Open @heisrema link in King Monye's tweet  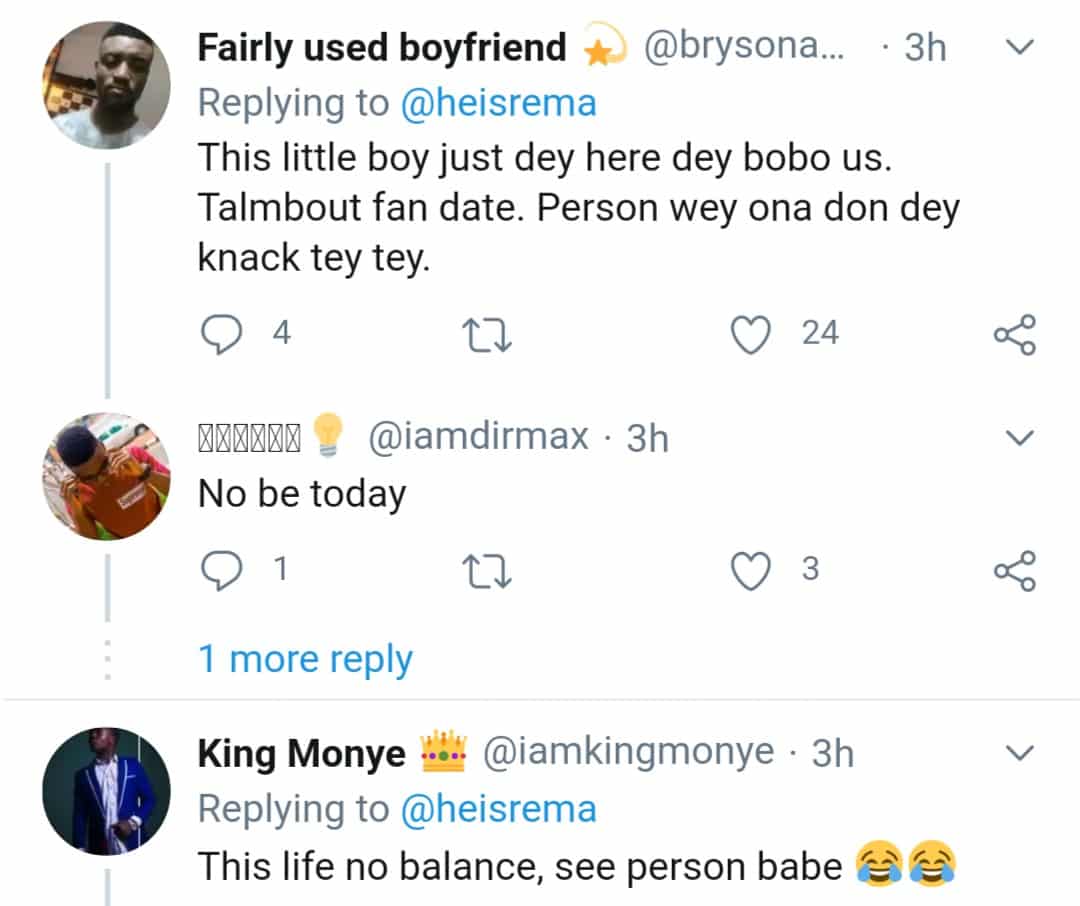tap(498, 810)
